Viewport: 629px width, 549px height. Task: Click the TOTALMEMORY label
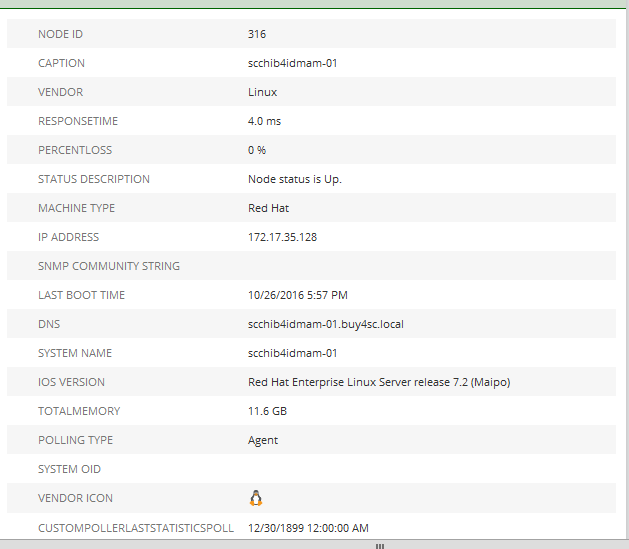(x=79, y=411)
